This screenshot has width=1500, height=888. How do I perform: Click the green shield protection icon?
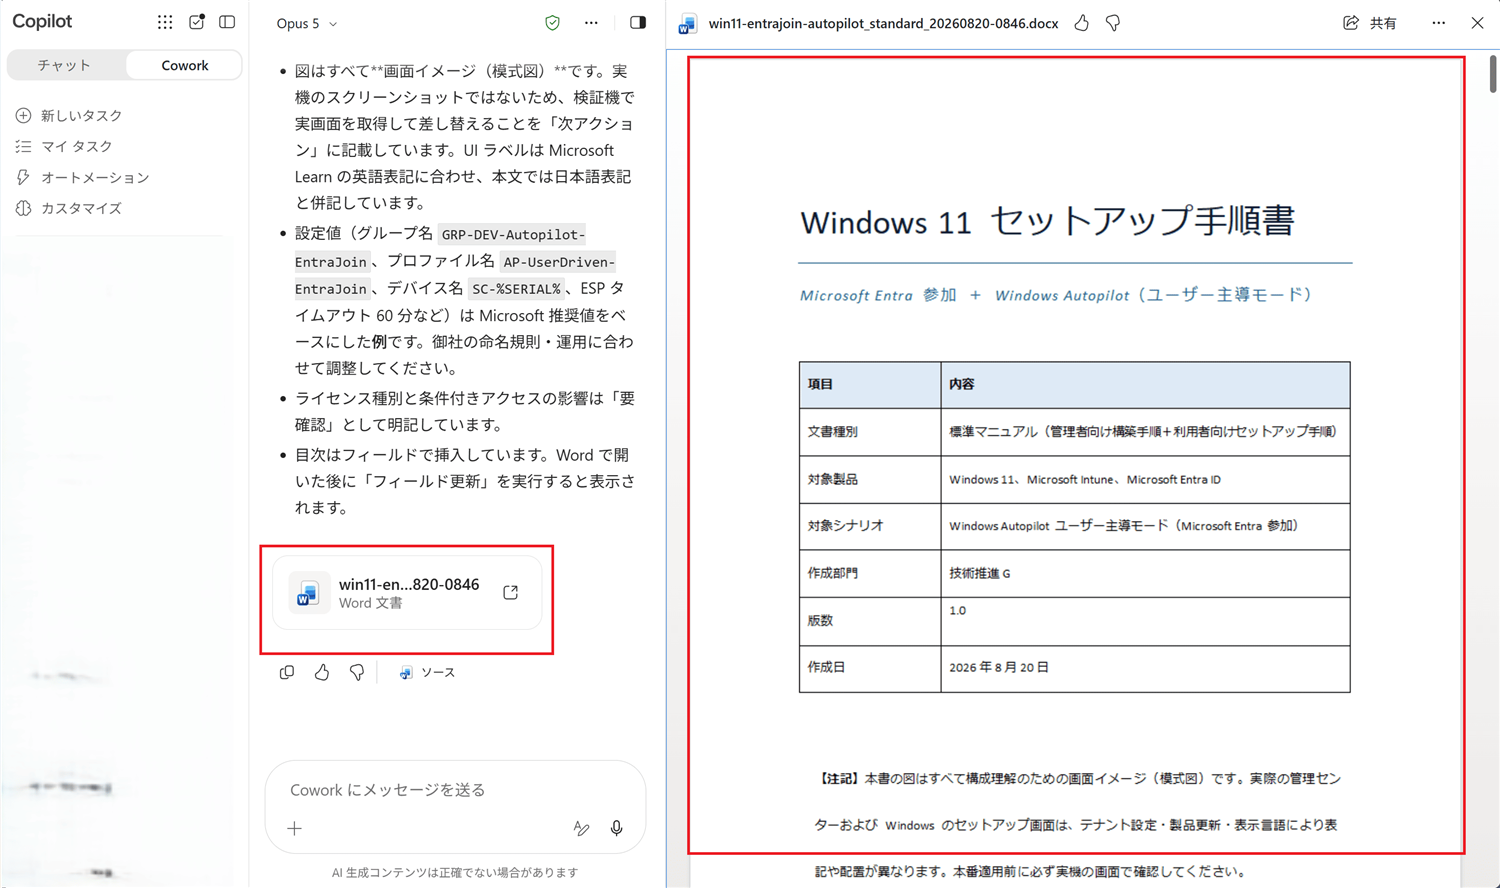[552, 22]
